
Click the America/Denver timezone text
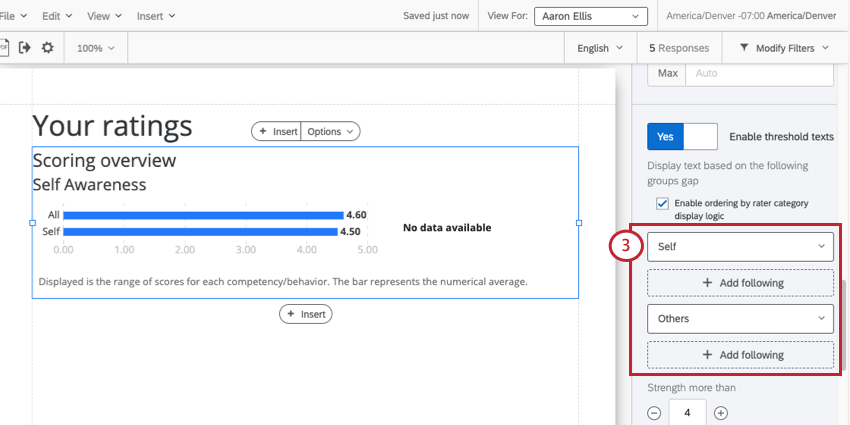[751, 16]
